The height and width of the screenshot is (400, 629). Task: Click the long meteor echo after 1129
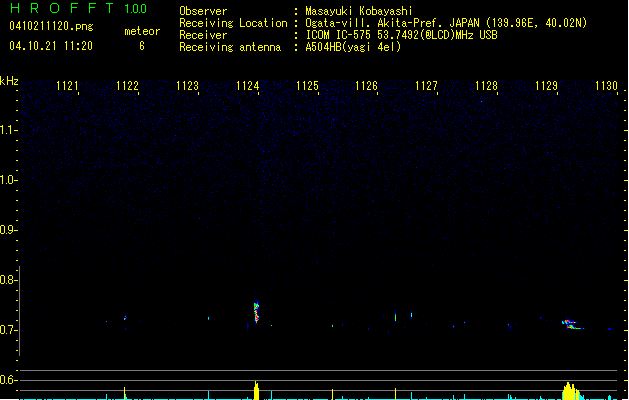click(572, 325)
